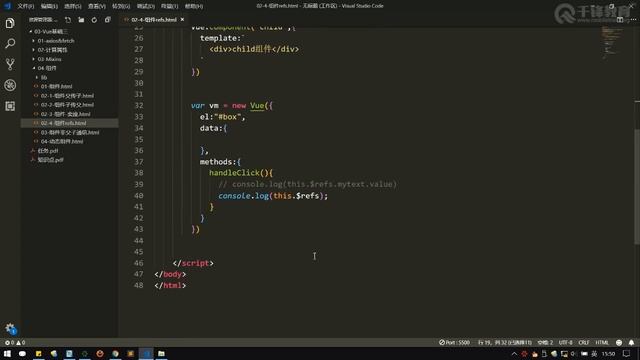
Task: Click the UTF-8 encoding in status bar
Action: pos(565,342)
